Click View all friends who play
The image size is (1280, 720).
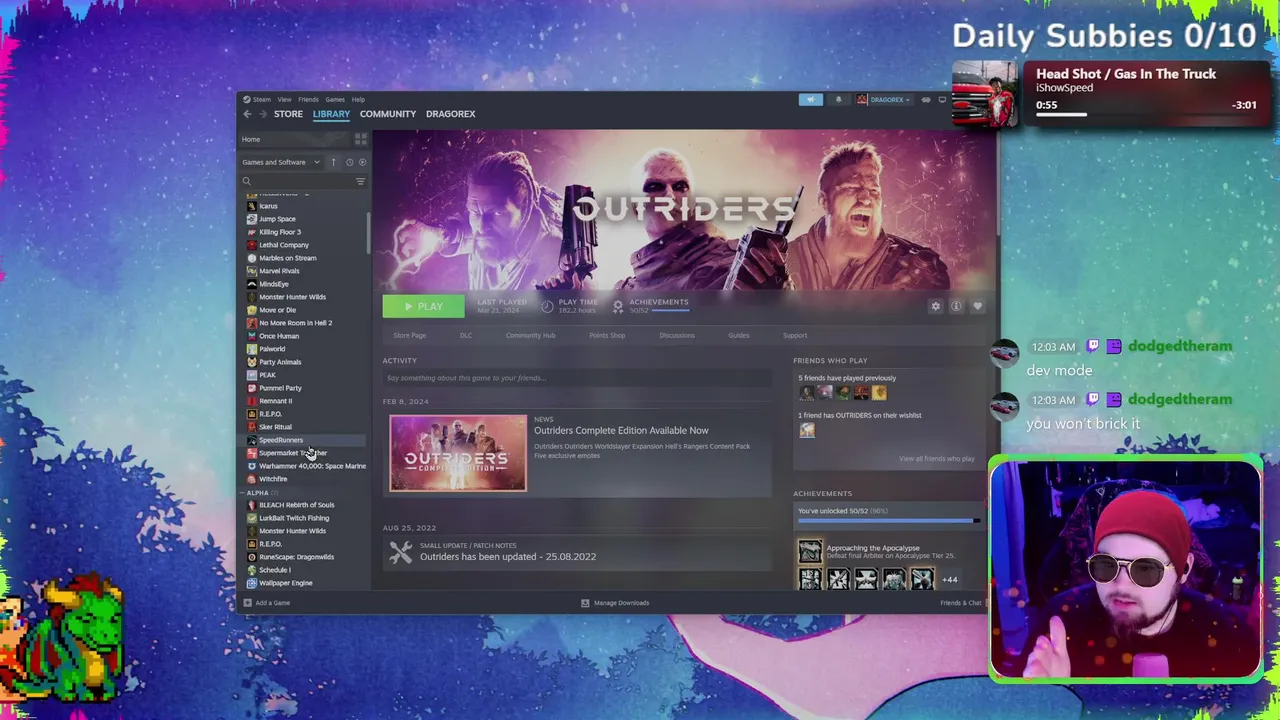click(x=936, y=459)
